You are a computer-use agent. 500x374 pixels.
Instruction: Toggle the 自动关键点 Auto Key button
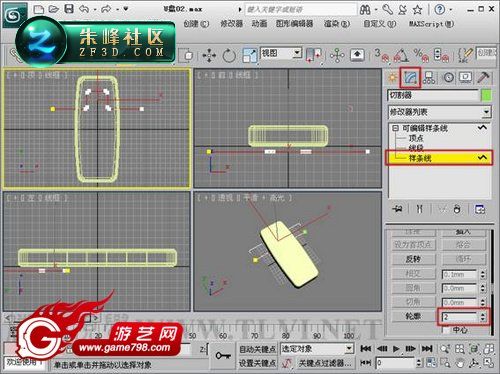point(257,349)
